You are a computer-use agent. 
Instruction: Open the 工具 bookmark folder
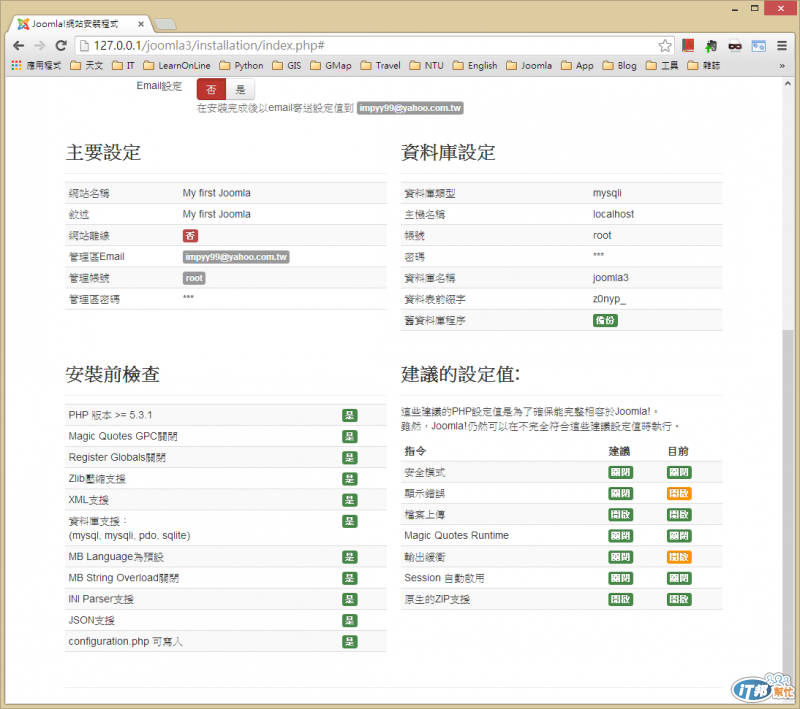point(662,65)
